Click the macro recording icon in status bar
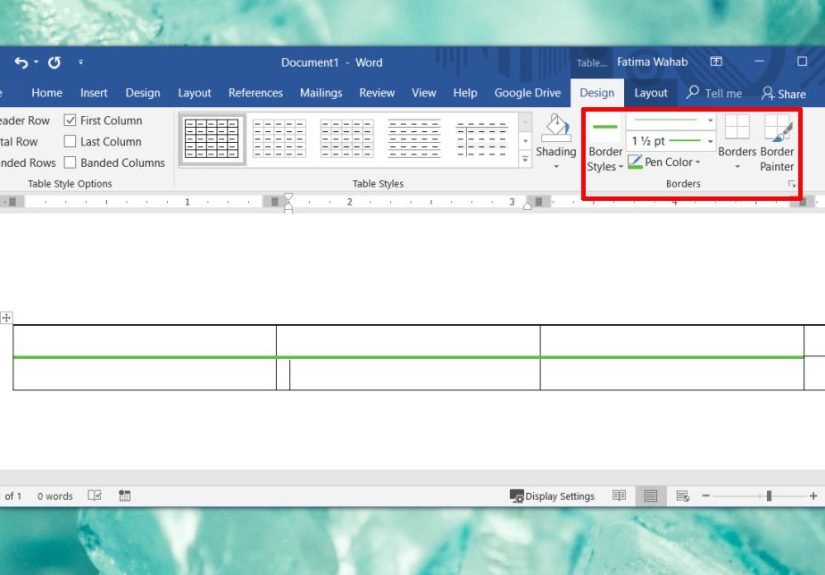This screenshot has height=575, width=825. click(x=125, y=496)
